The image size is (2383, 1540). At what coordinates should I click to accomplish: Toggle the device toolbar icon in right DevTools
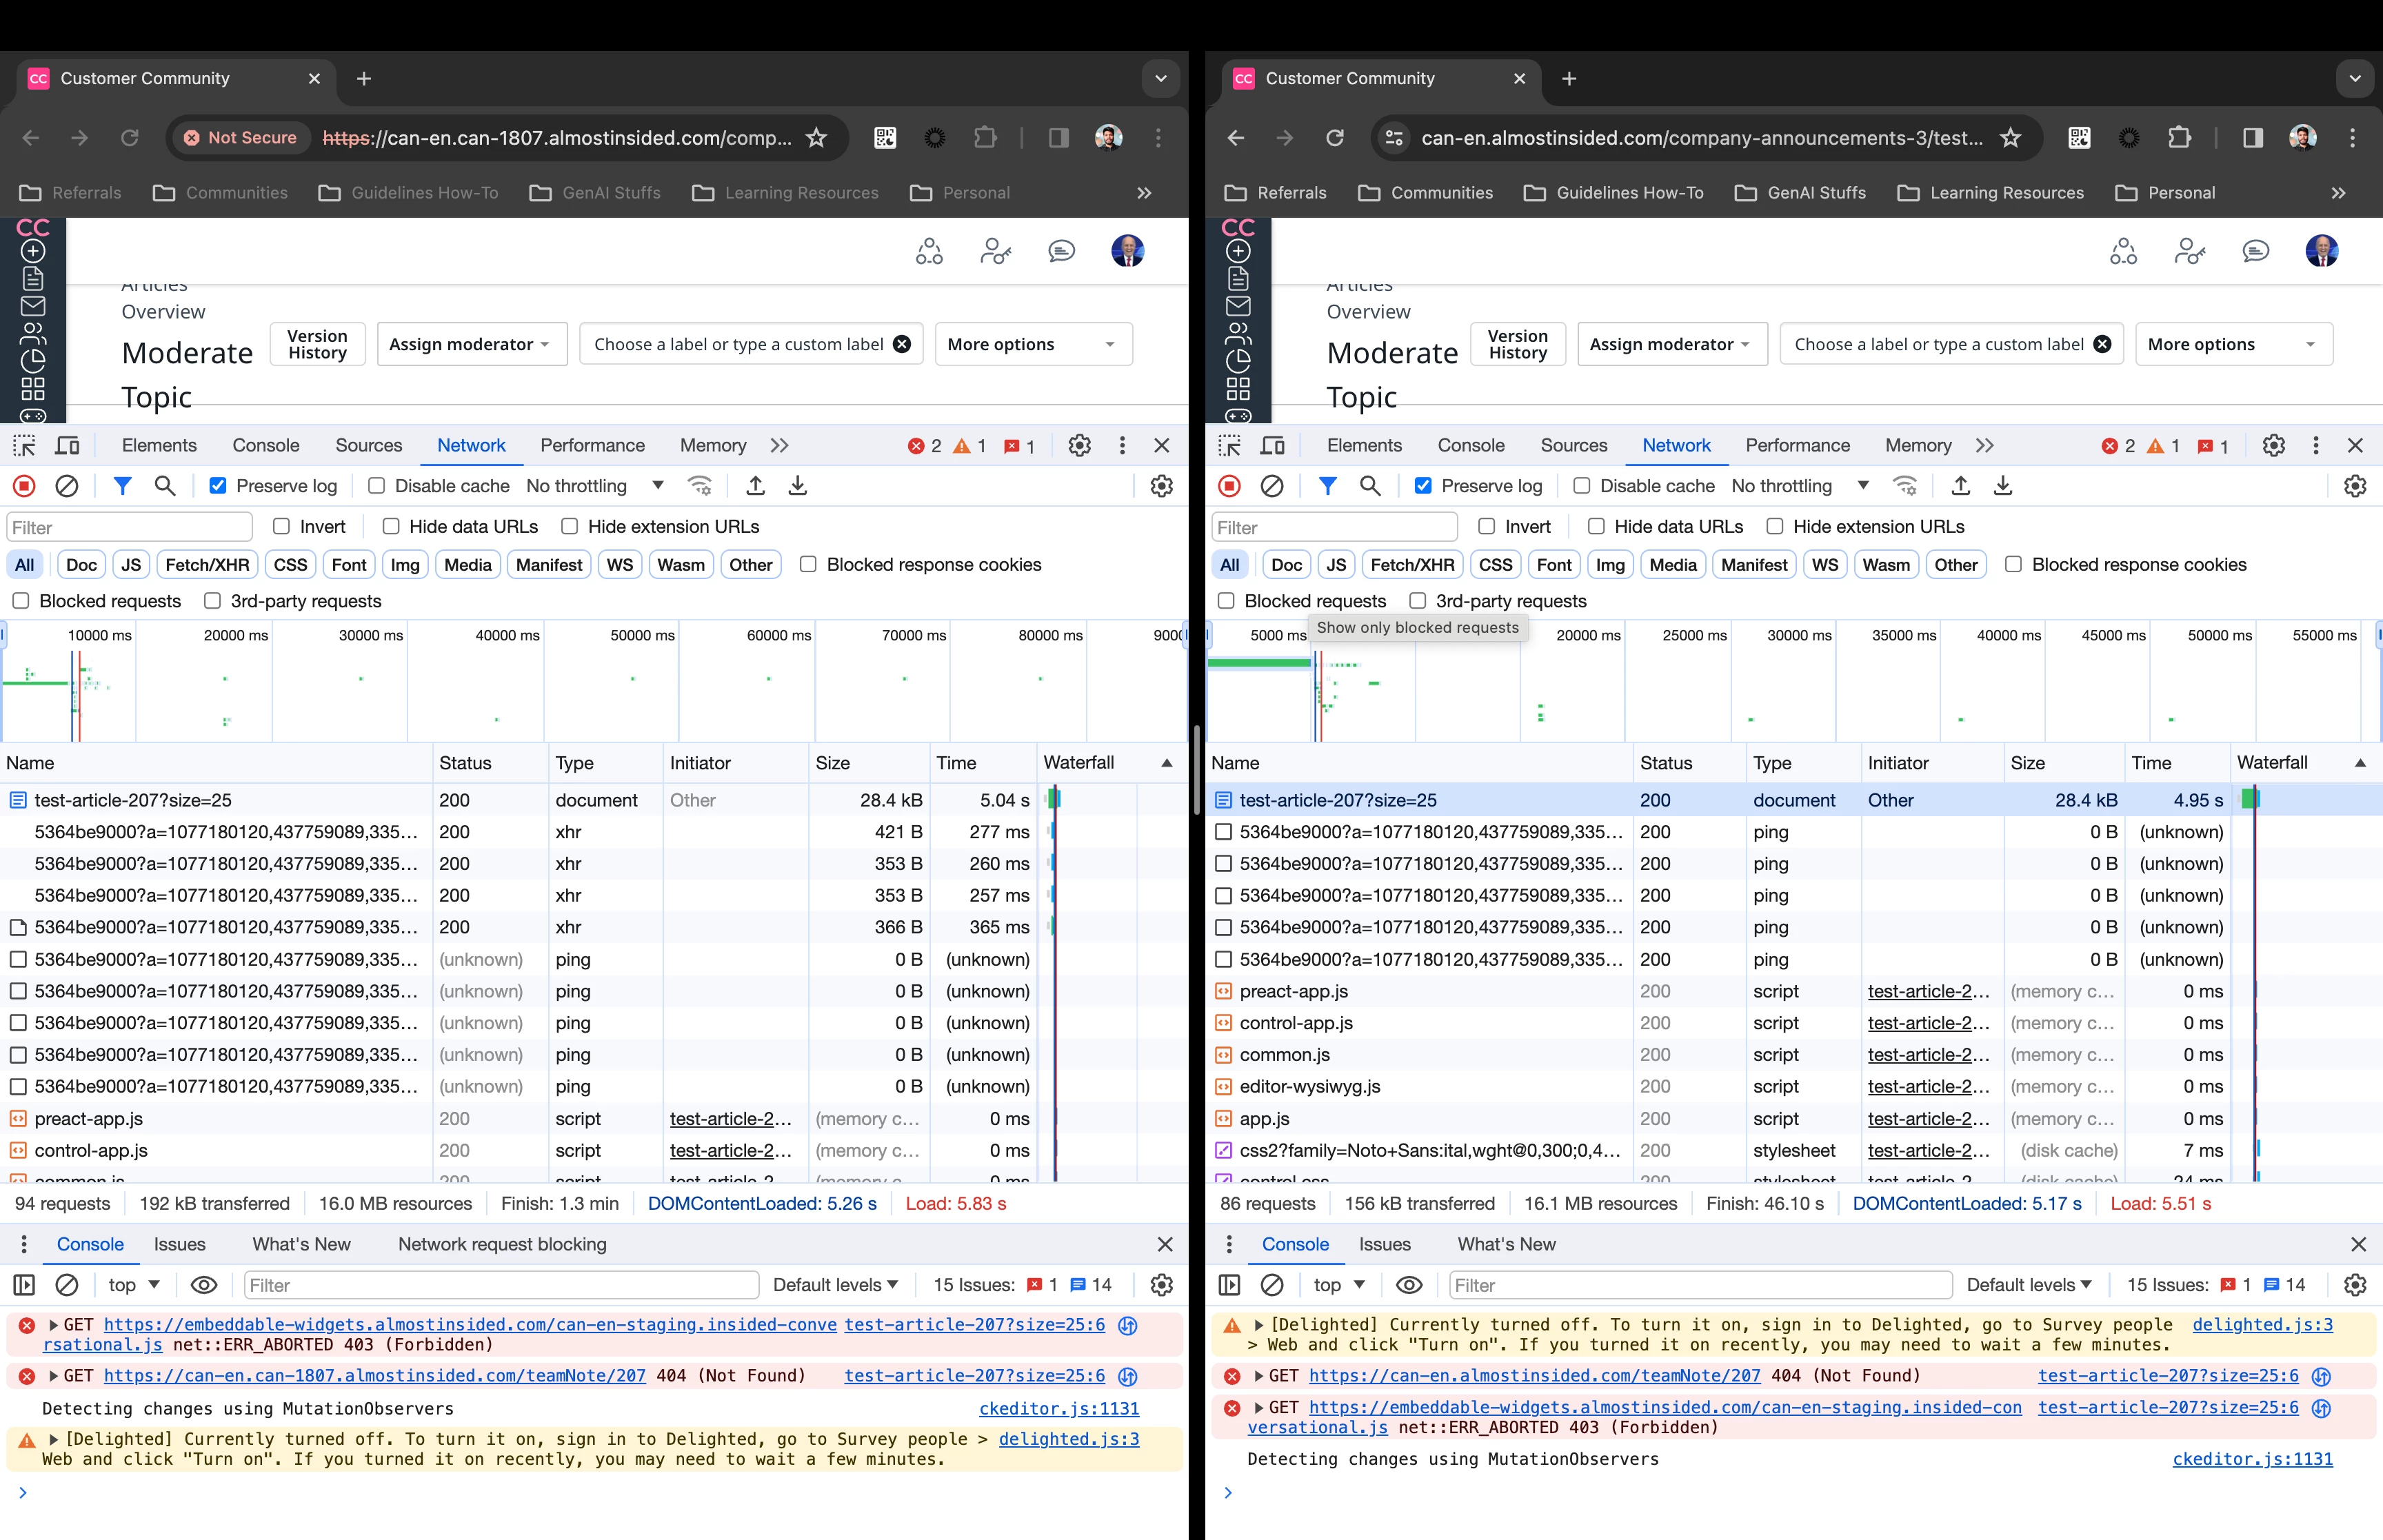1273,446
